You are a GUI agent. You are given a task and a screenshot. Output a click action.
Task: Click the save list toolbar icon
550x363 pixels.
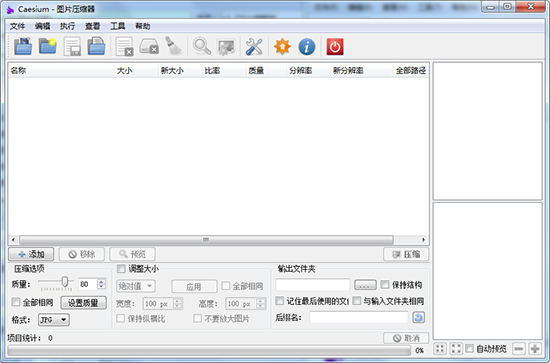point(72,46)
